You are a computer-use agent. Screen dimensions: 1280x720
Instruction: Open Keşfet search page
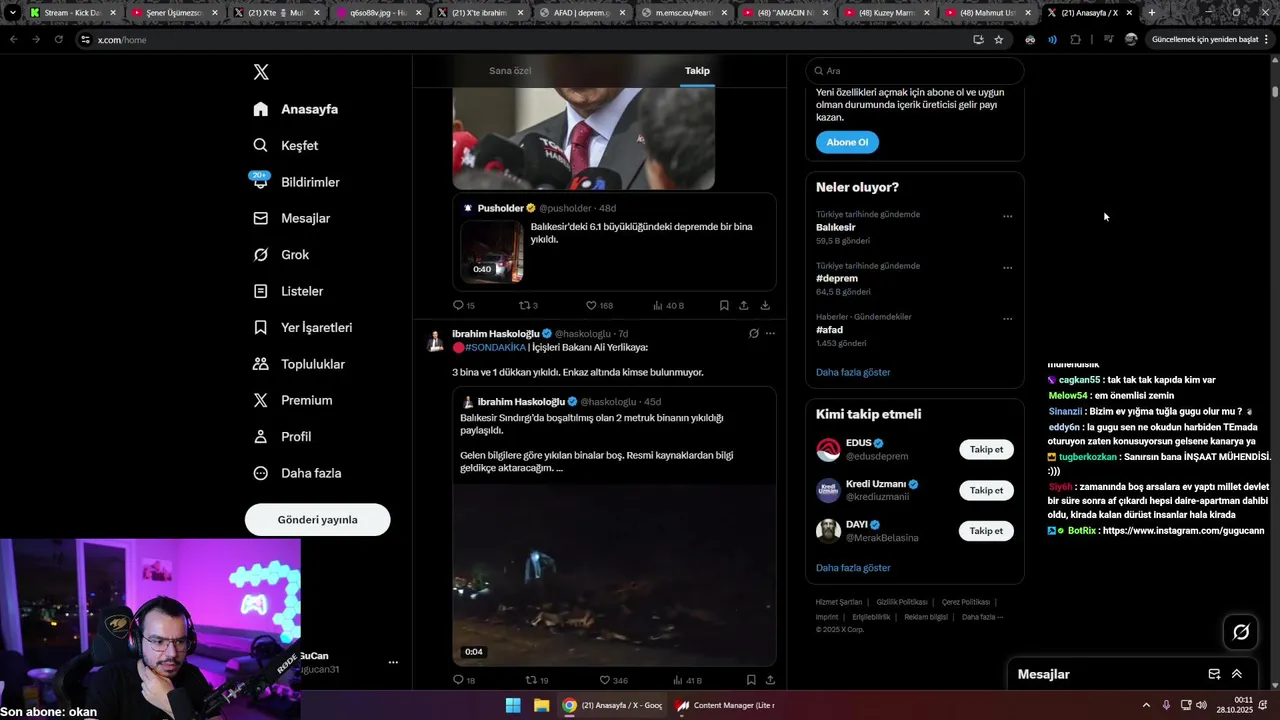286,145
